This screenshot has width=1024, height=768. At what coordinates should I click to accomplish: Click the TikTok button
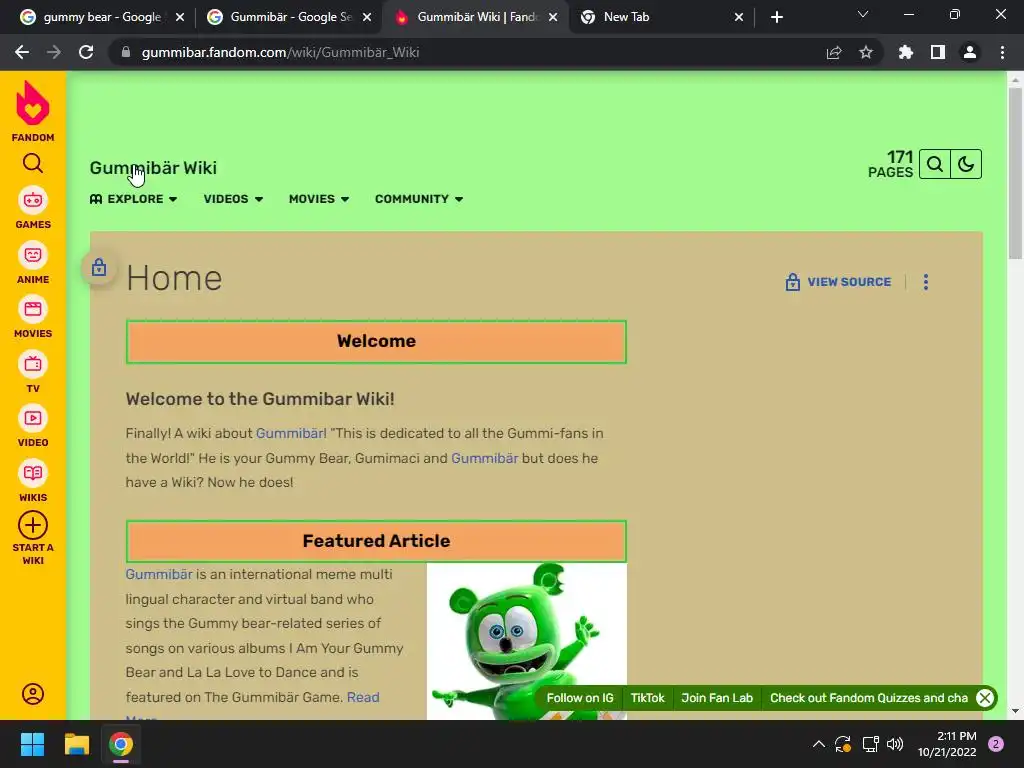coord(647,697)
